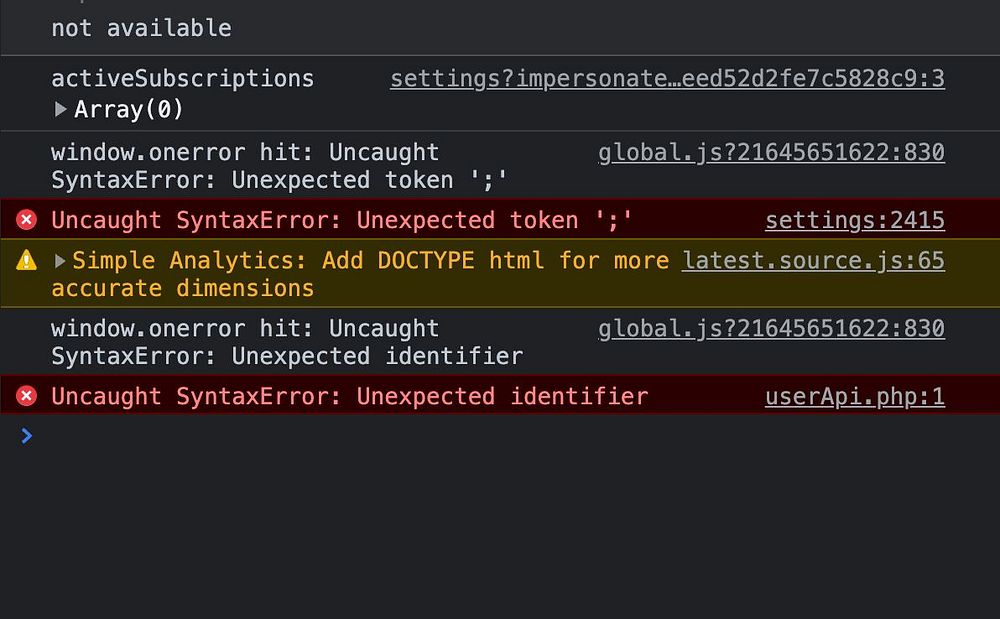Open the second global.js?21645651622:830 link
This screenshot has height=619, width=1000.
click(771, 328)
